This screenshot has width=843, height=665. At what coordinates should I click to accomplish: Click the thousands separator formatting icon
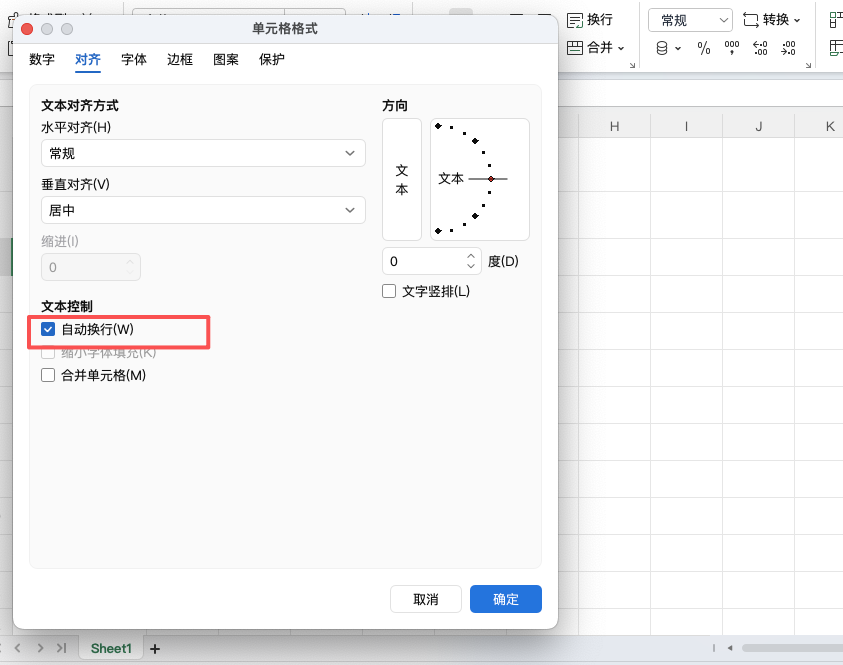[731, 47]
